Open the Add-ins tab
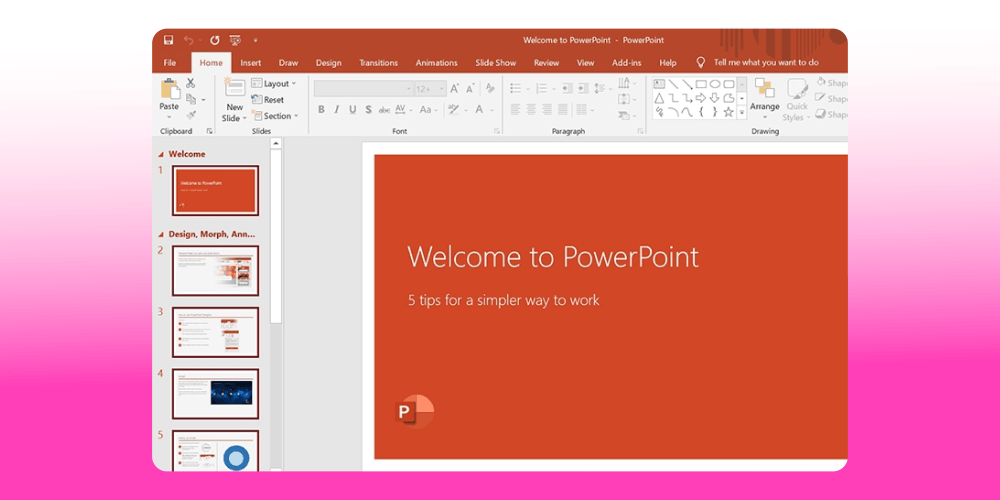The image size is (1000, 500). [626, 62]
